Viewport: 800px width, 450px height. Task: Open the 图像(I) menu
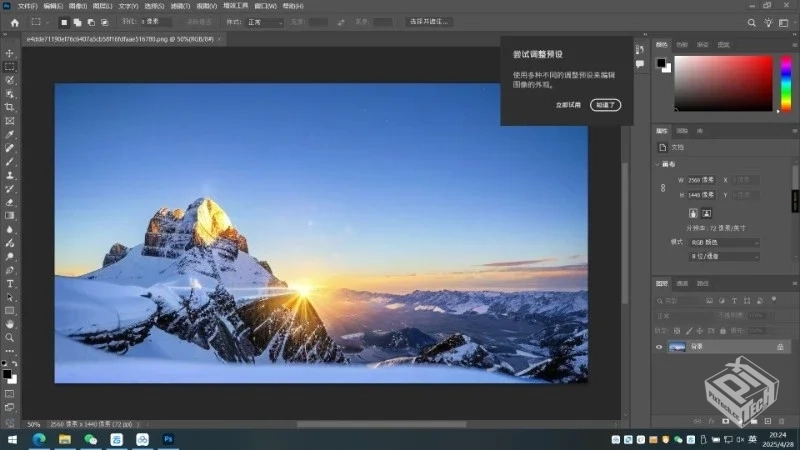click(77, 6)
